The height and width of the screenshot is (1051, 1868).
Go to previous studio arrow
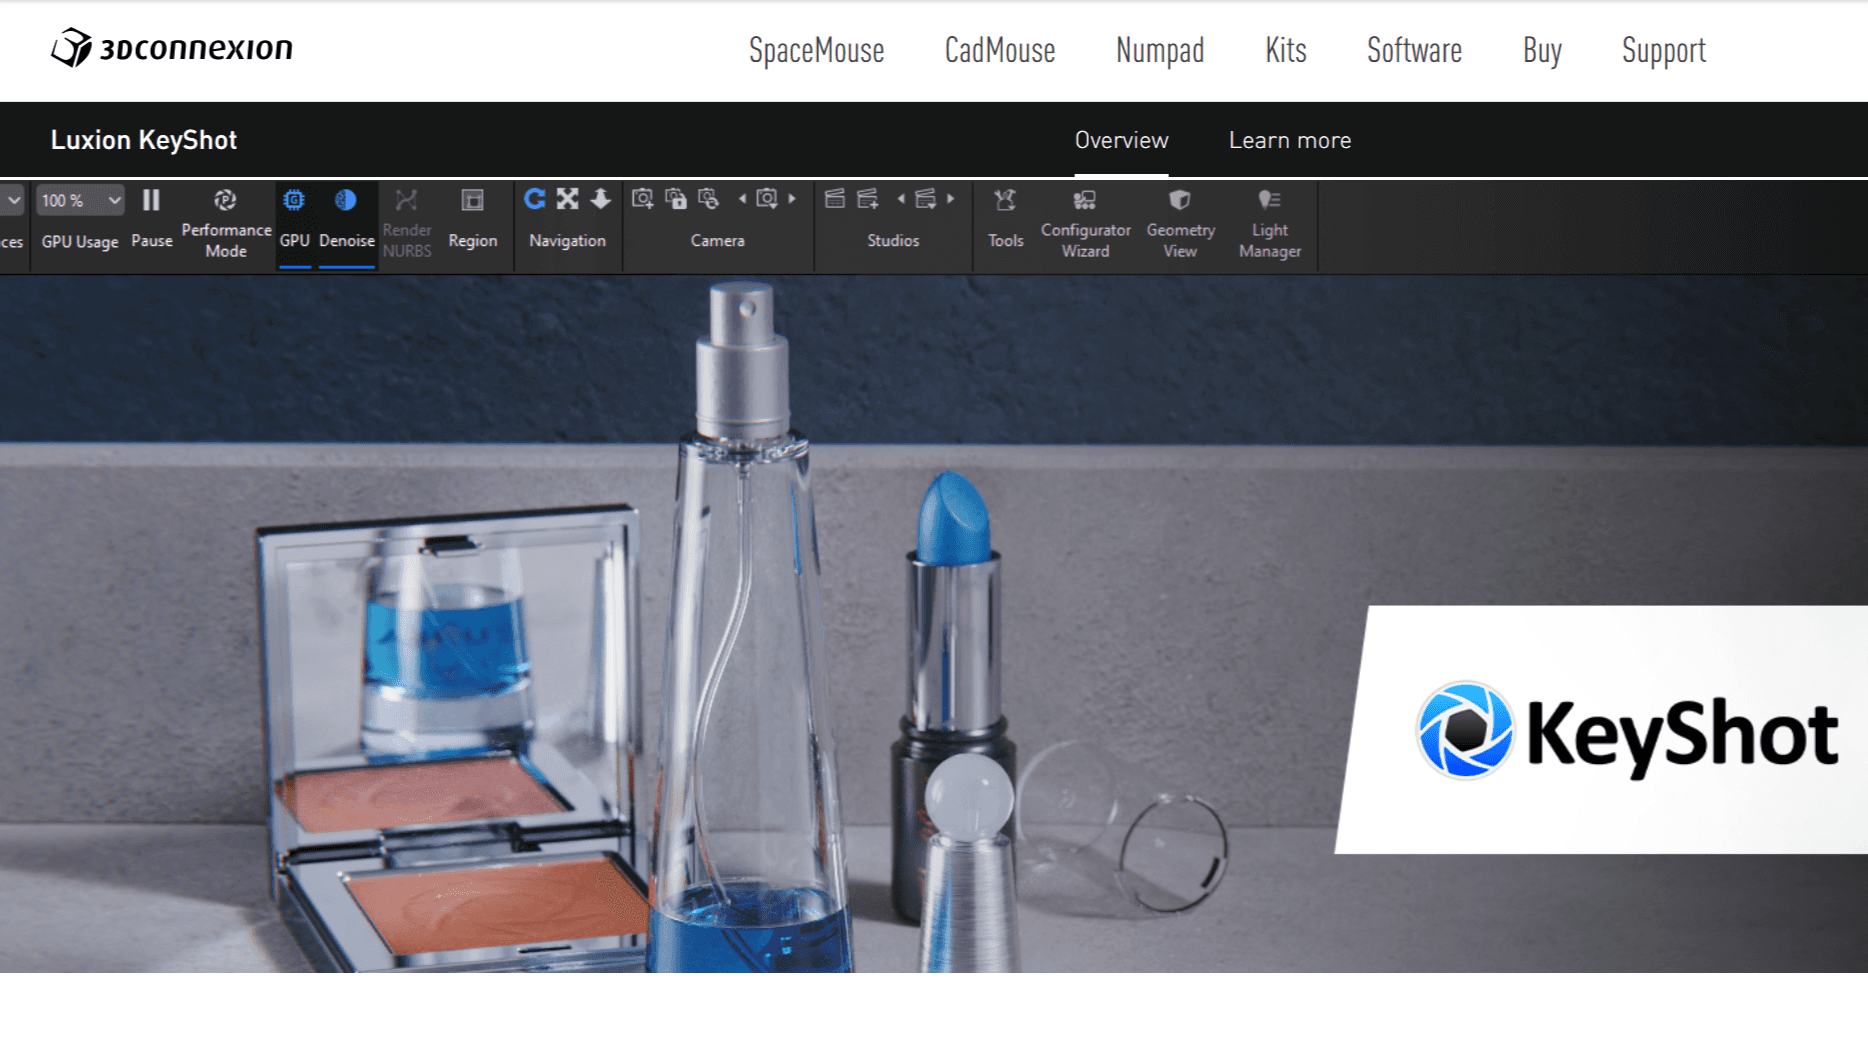click(901, 199)
